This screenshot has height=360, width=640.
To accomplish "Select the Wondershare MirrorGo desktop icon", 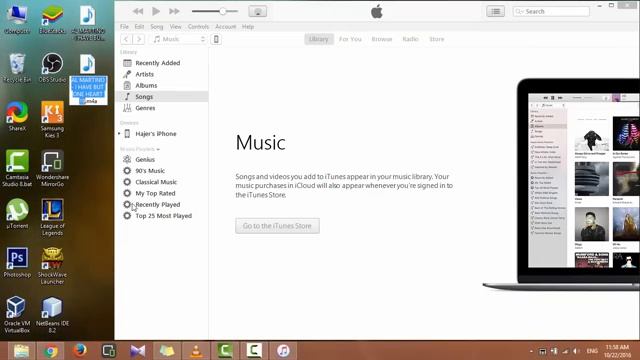I will (52, 169).
